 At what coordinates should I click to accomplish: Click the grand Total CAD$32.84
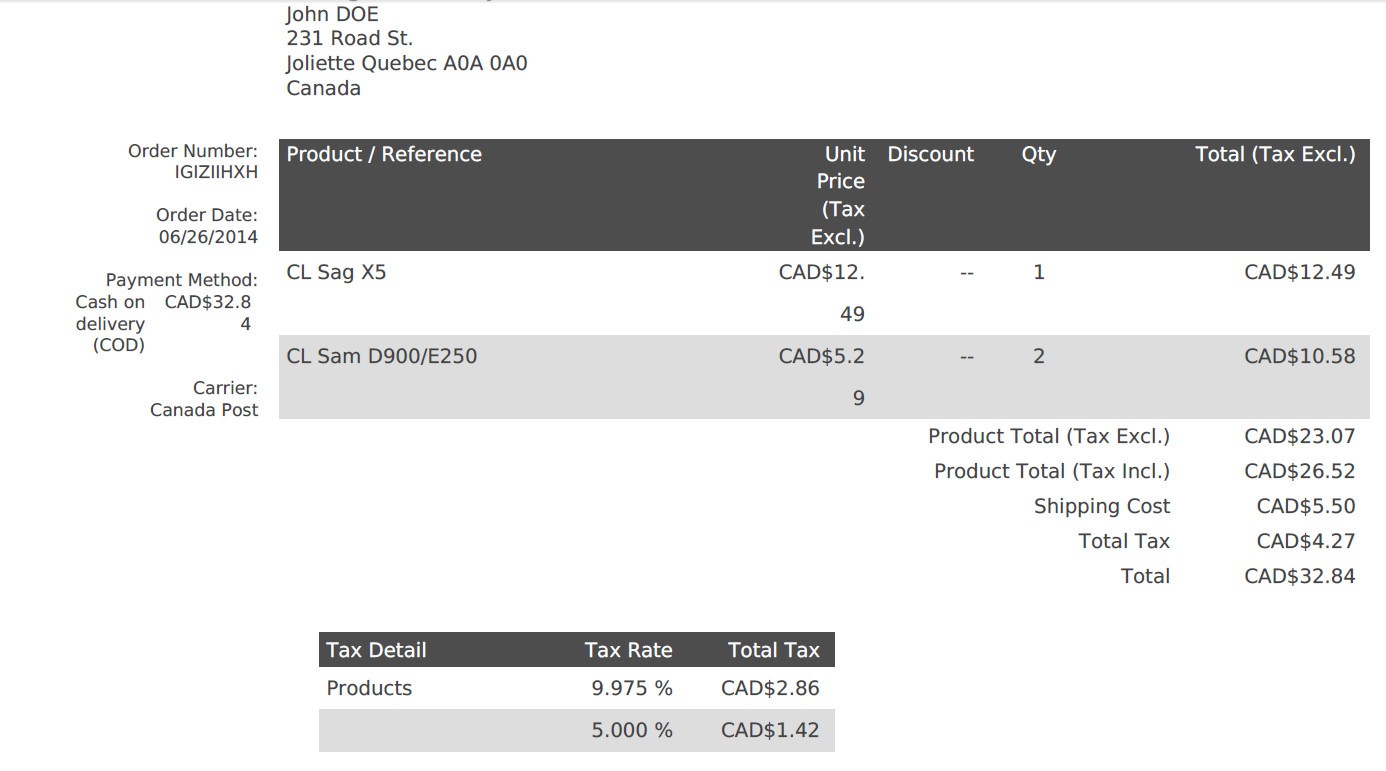point(1300,576)
